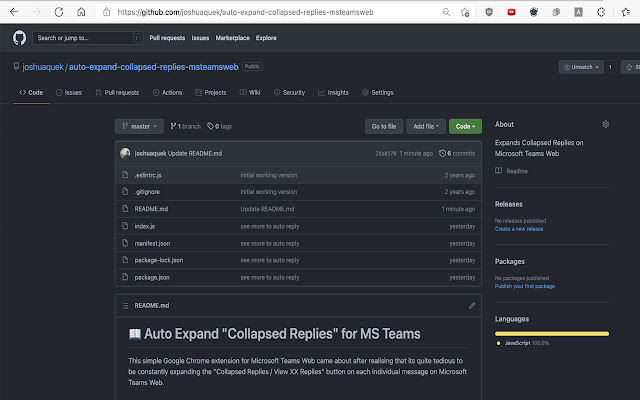Toggle the Unwatch repository button
This screenshot has height=400, width=640.
(x=580, y=67)
